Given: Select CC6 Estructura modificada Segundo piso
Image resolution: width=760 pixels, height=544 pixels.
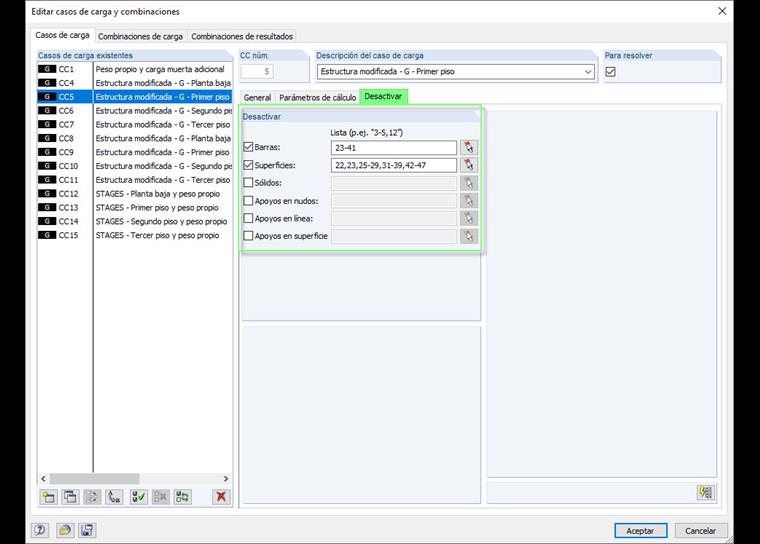Looking at the screenshot, I should (135, 111).
